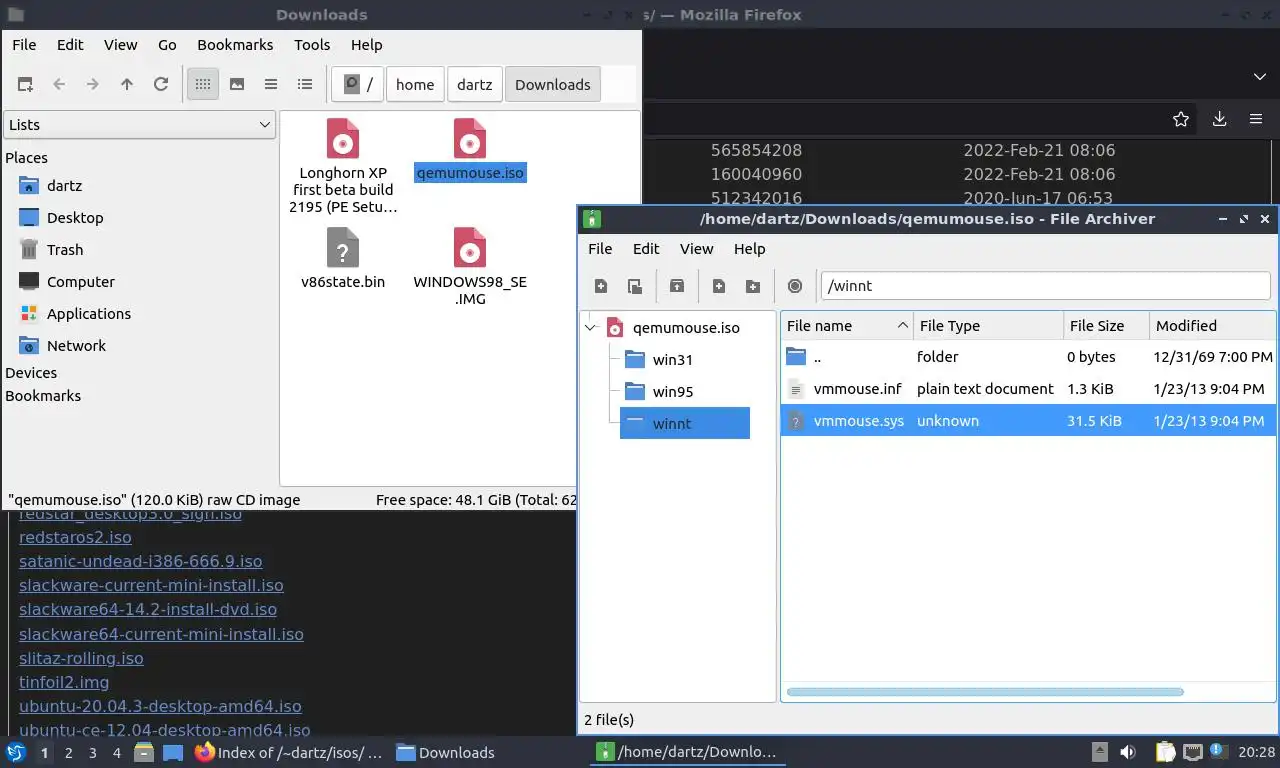Click Extract icon in File Archiver toolbar

tap(677, 286)
